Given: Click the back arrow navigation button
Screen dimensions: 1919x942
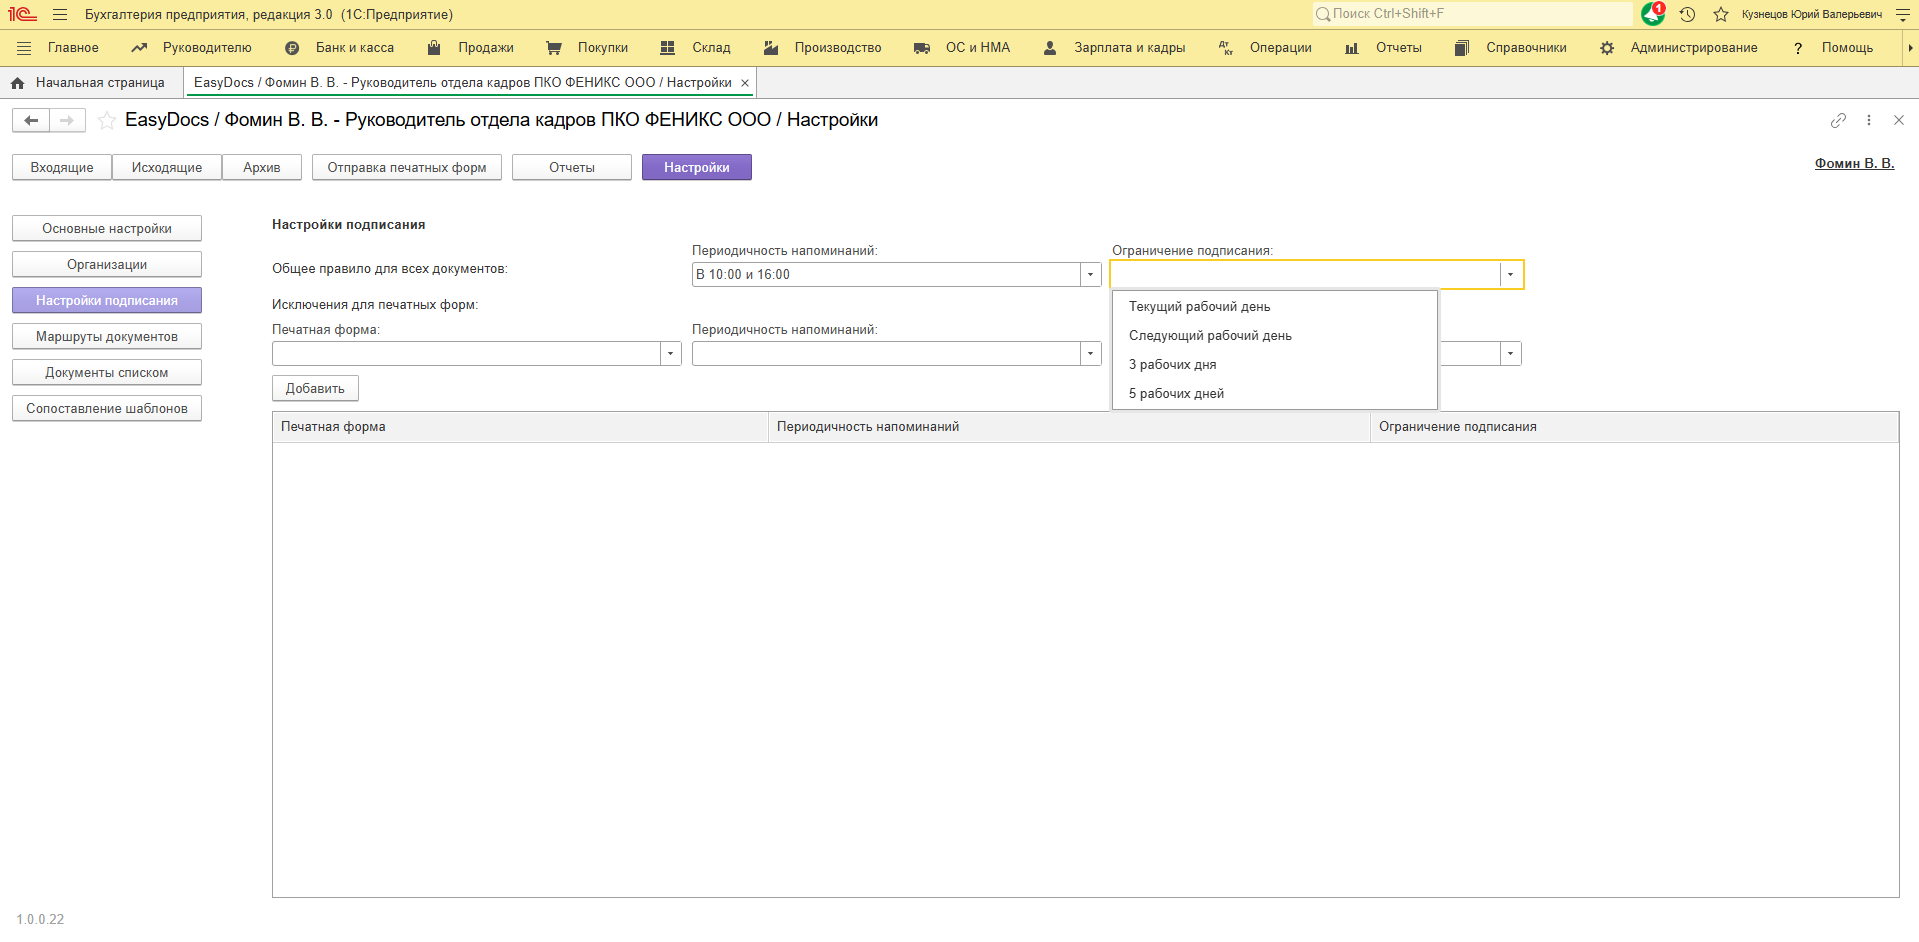Looking at the screenshot, I should point(31,121).
